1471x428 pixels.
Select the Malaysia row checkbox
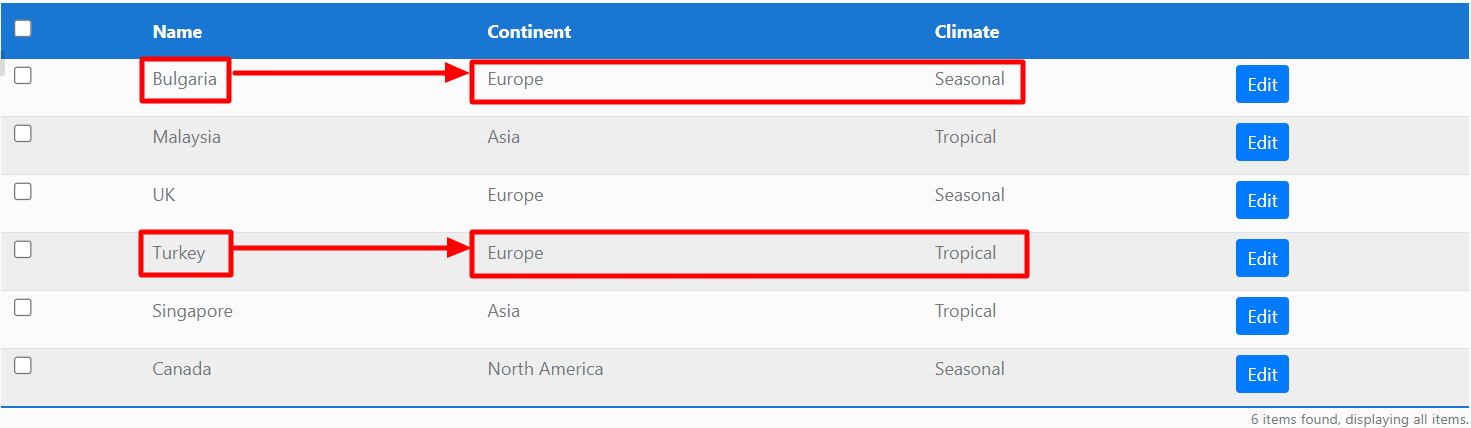(23, 134)
